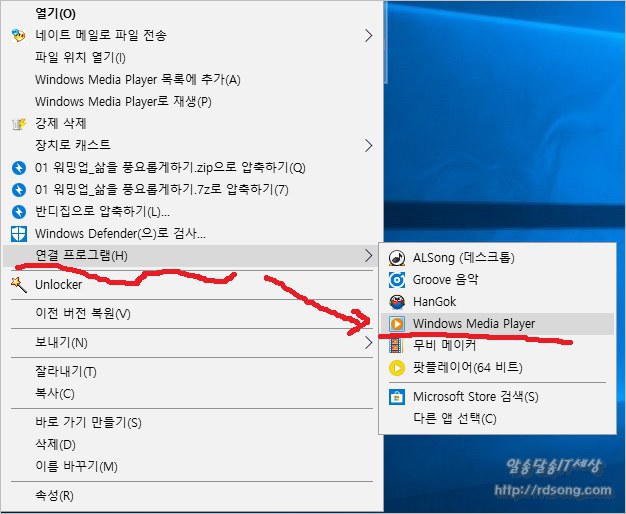The height and width of the screenshot is (514, 626).
Task: Select Unlocker menu entry
Action: pos(192,284)
